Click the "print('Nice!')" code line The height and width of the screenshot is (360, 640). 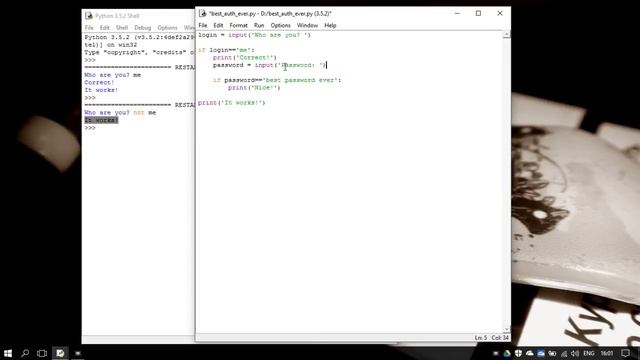(x=254, y=88)
